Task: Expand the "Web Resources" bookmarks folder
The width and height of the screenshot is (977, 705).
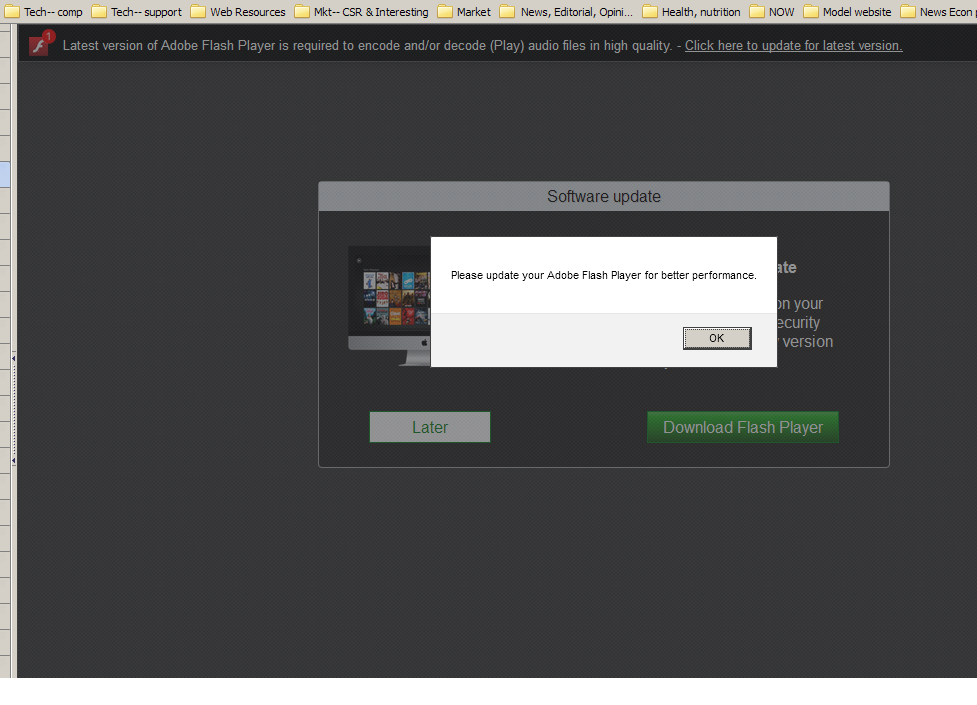Action: click(x=238, y=12)
